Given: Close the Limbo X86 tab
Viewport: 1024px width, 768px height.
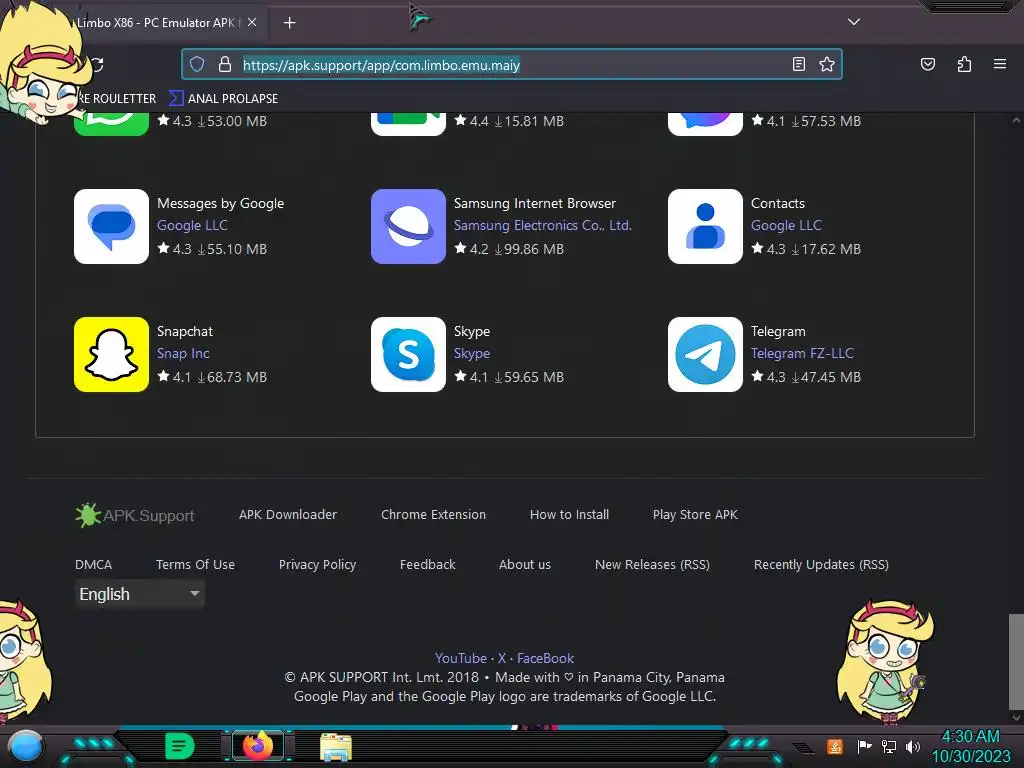Looking at the screenshot, I should point(252,22).
